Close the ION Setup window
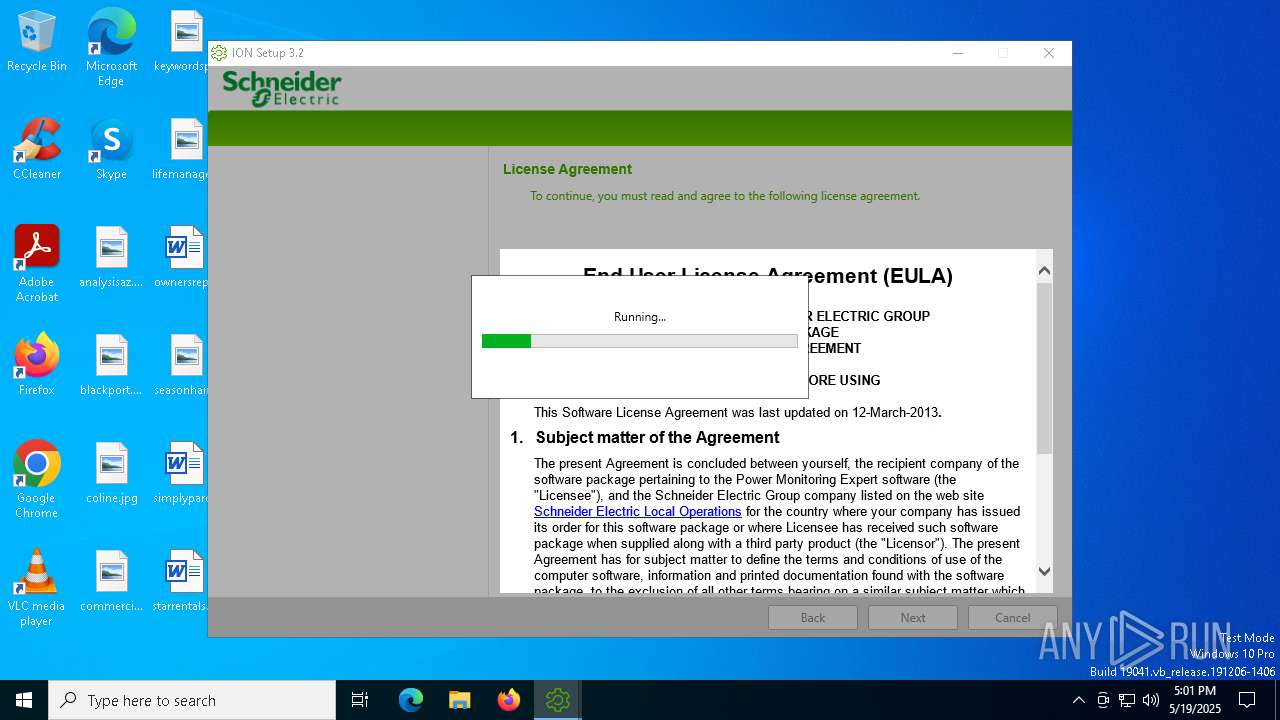This screenshot has width=1280, height=720. pos(1048,53)
